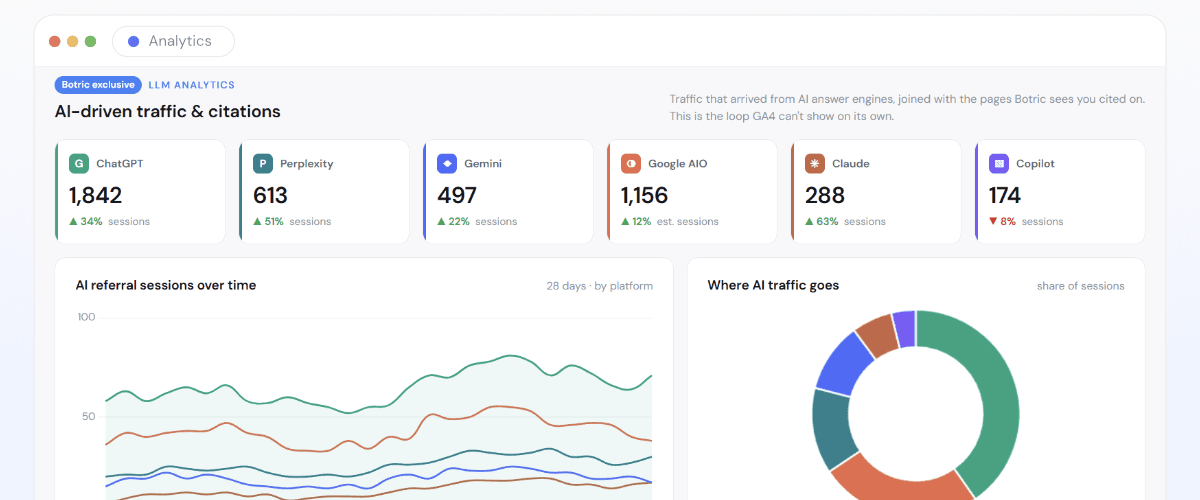1200x500 pixels.
Task: Click the Claude platform icon
Action: click(x=815, y=164)
